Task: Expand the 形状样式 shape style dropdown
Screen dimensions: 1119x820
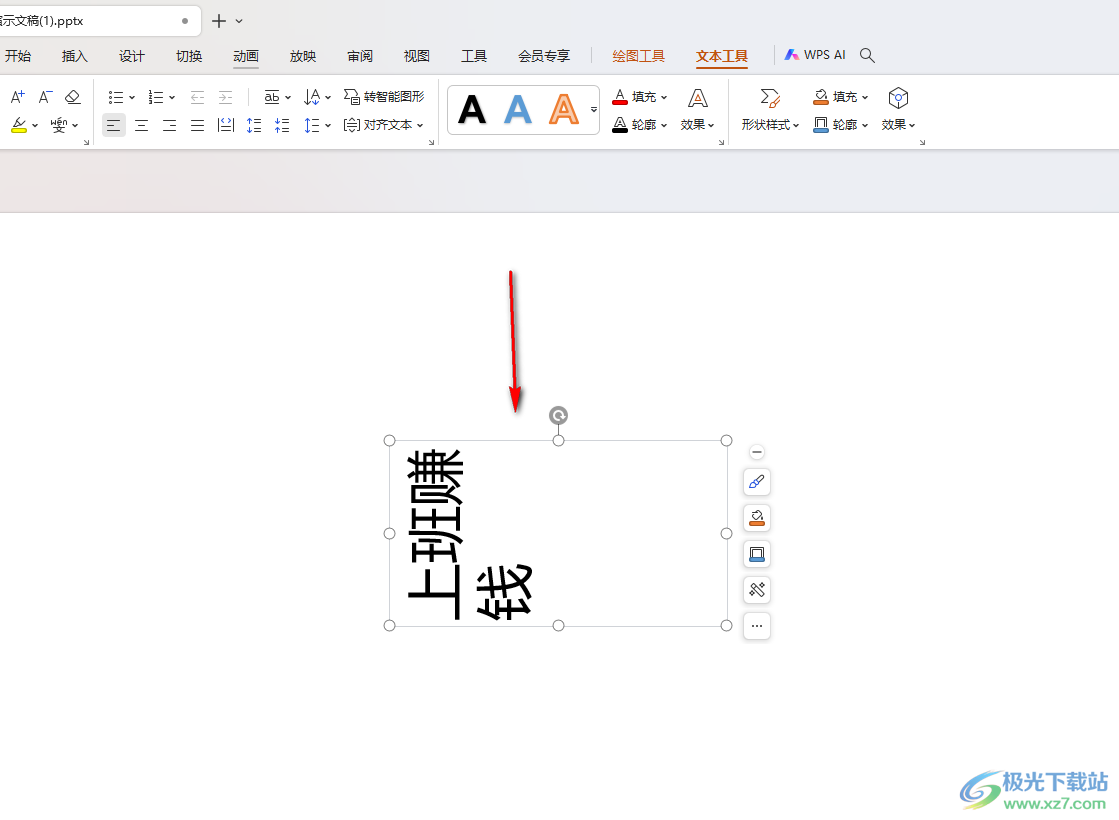Action: point(770,125)
